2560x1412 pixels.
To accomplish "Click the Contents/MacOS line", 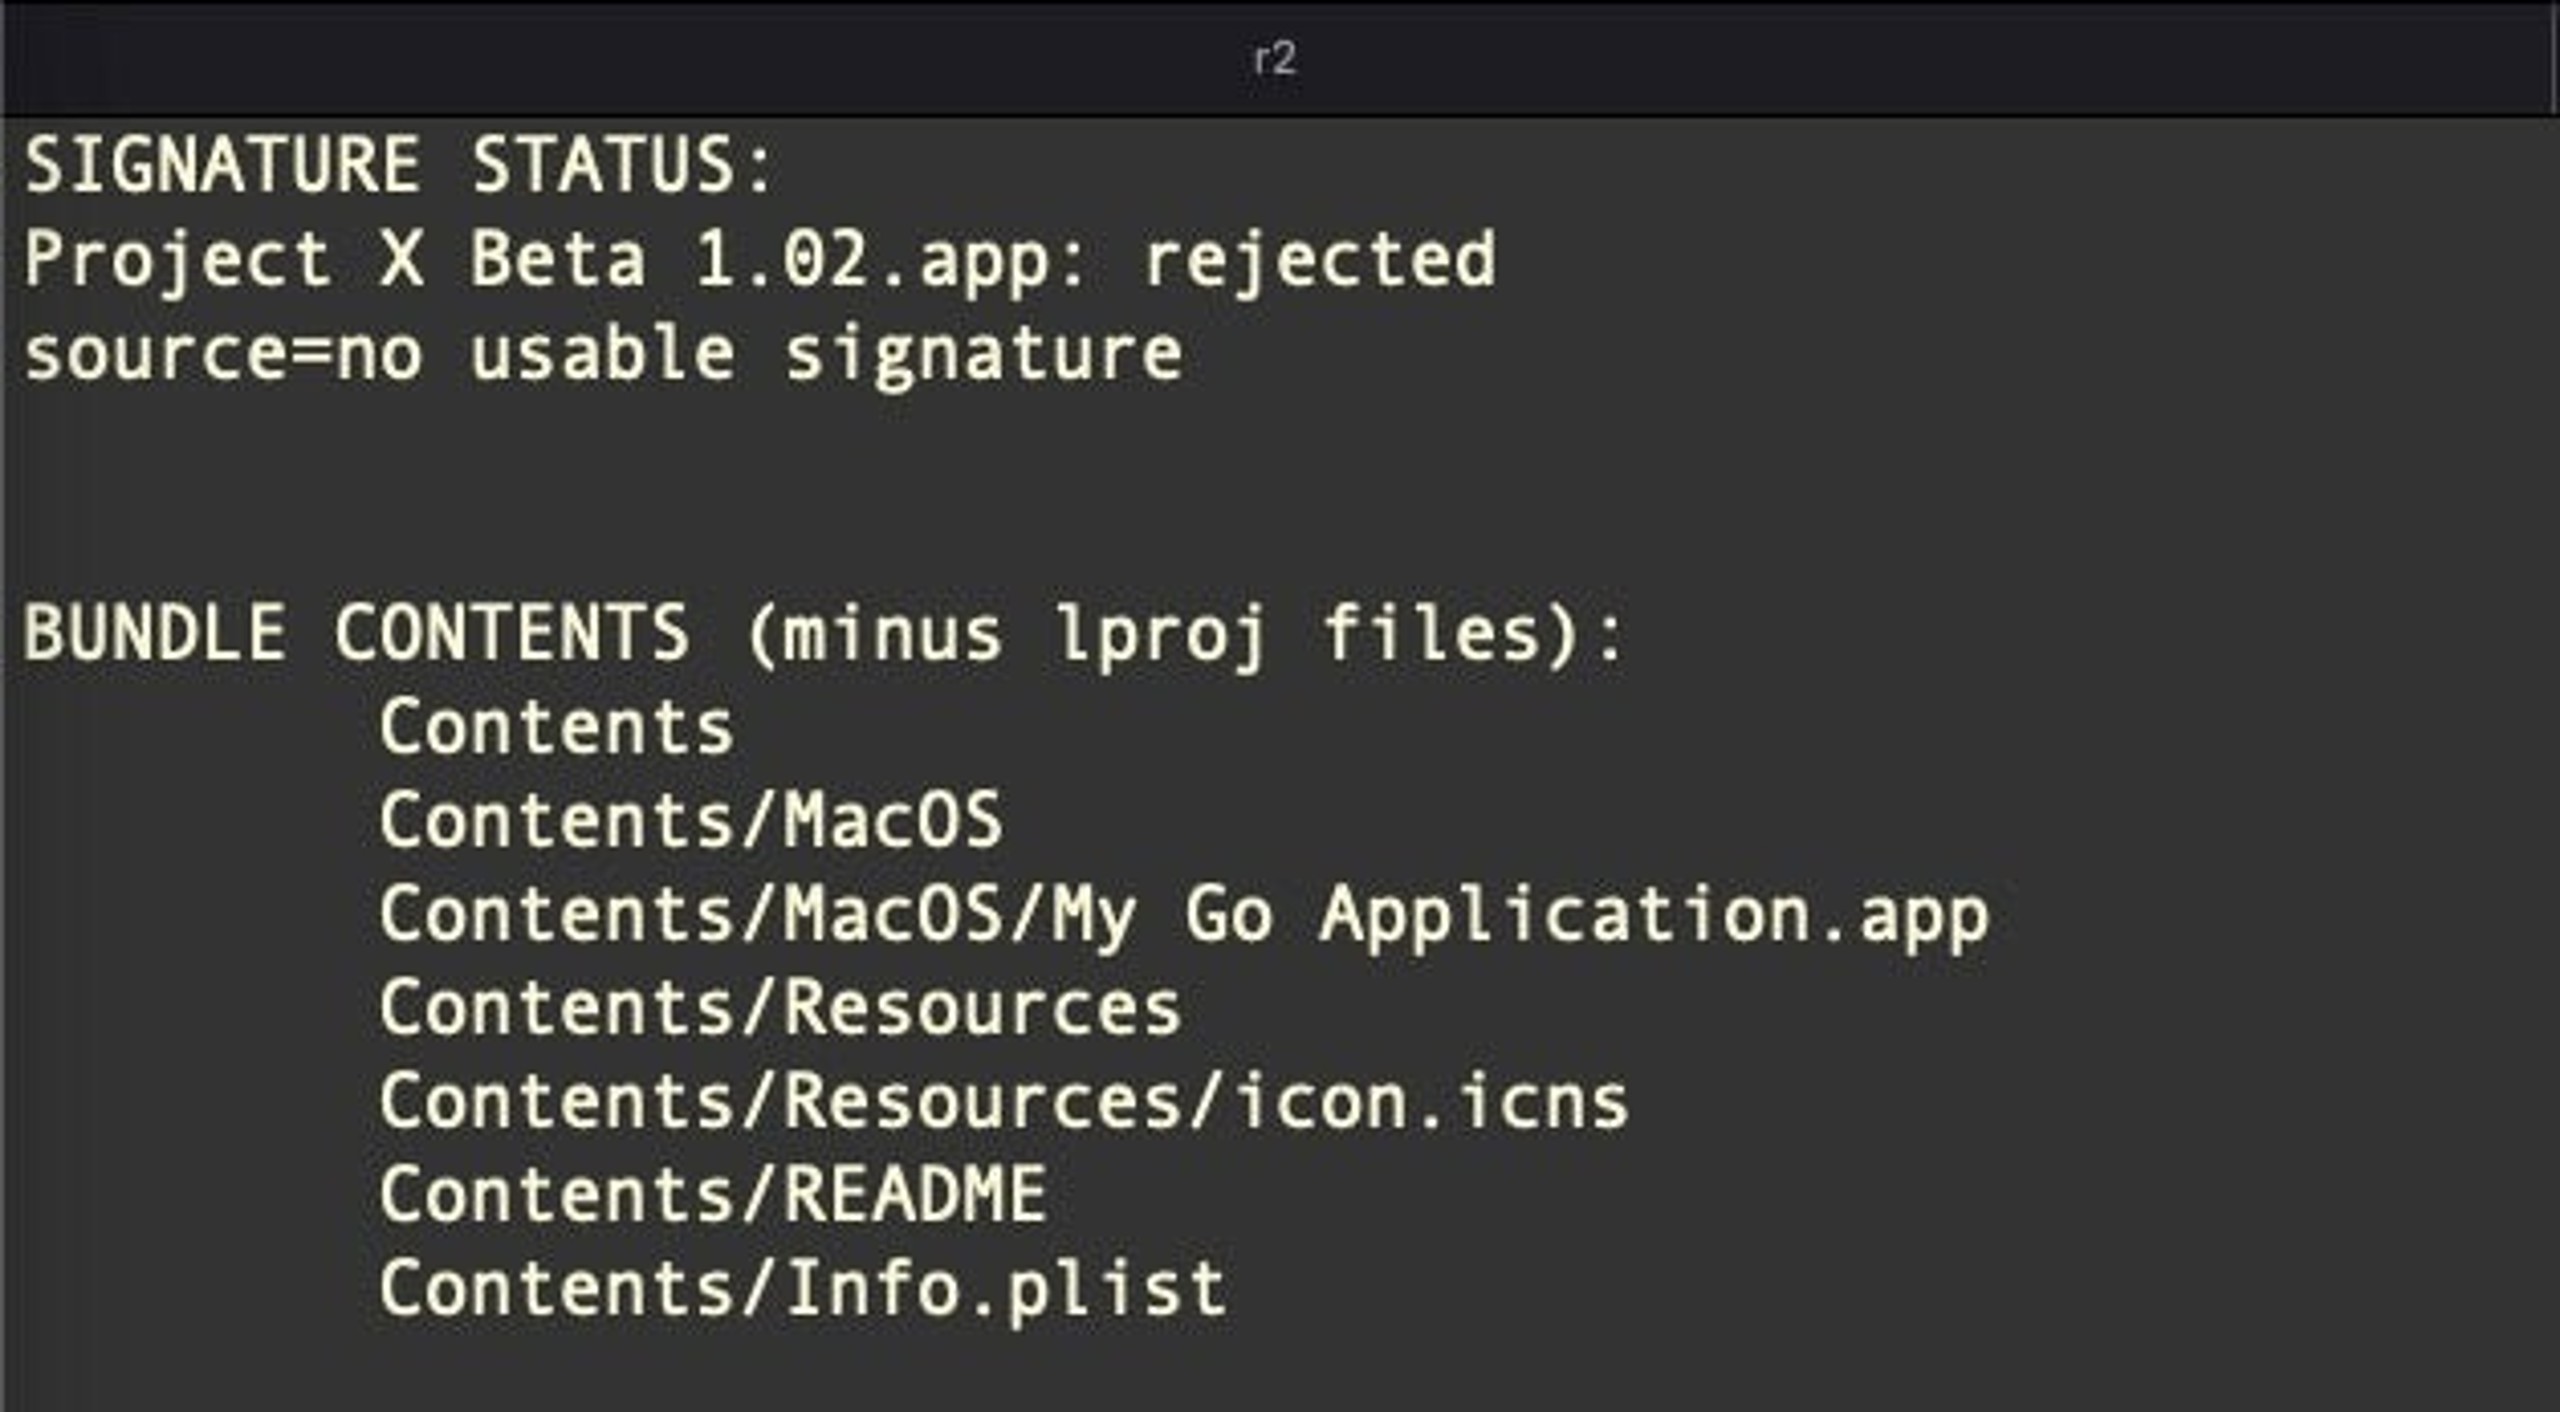I will 690,821.
